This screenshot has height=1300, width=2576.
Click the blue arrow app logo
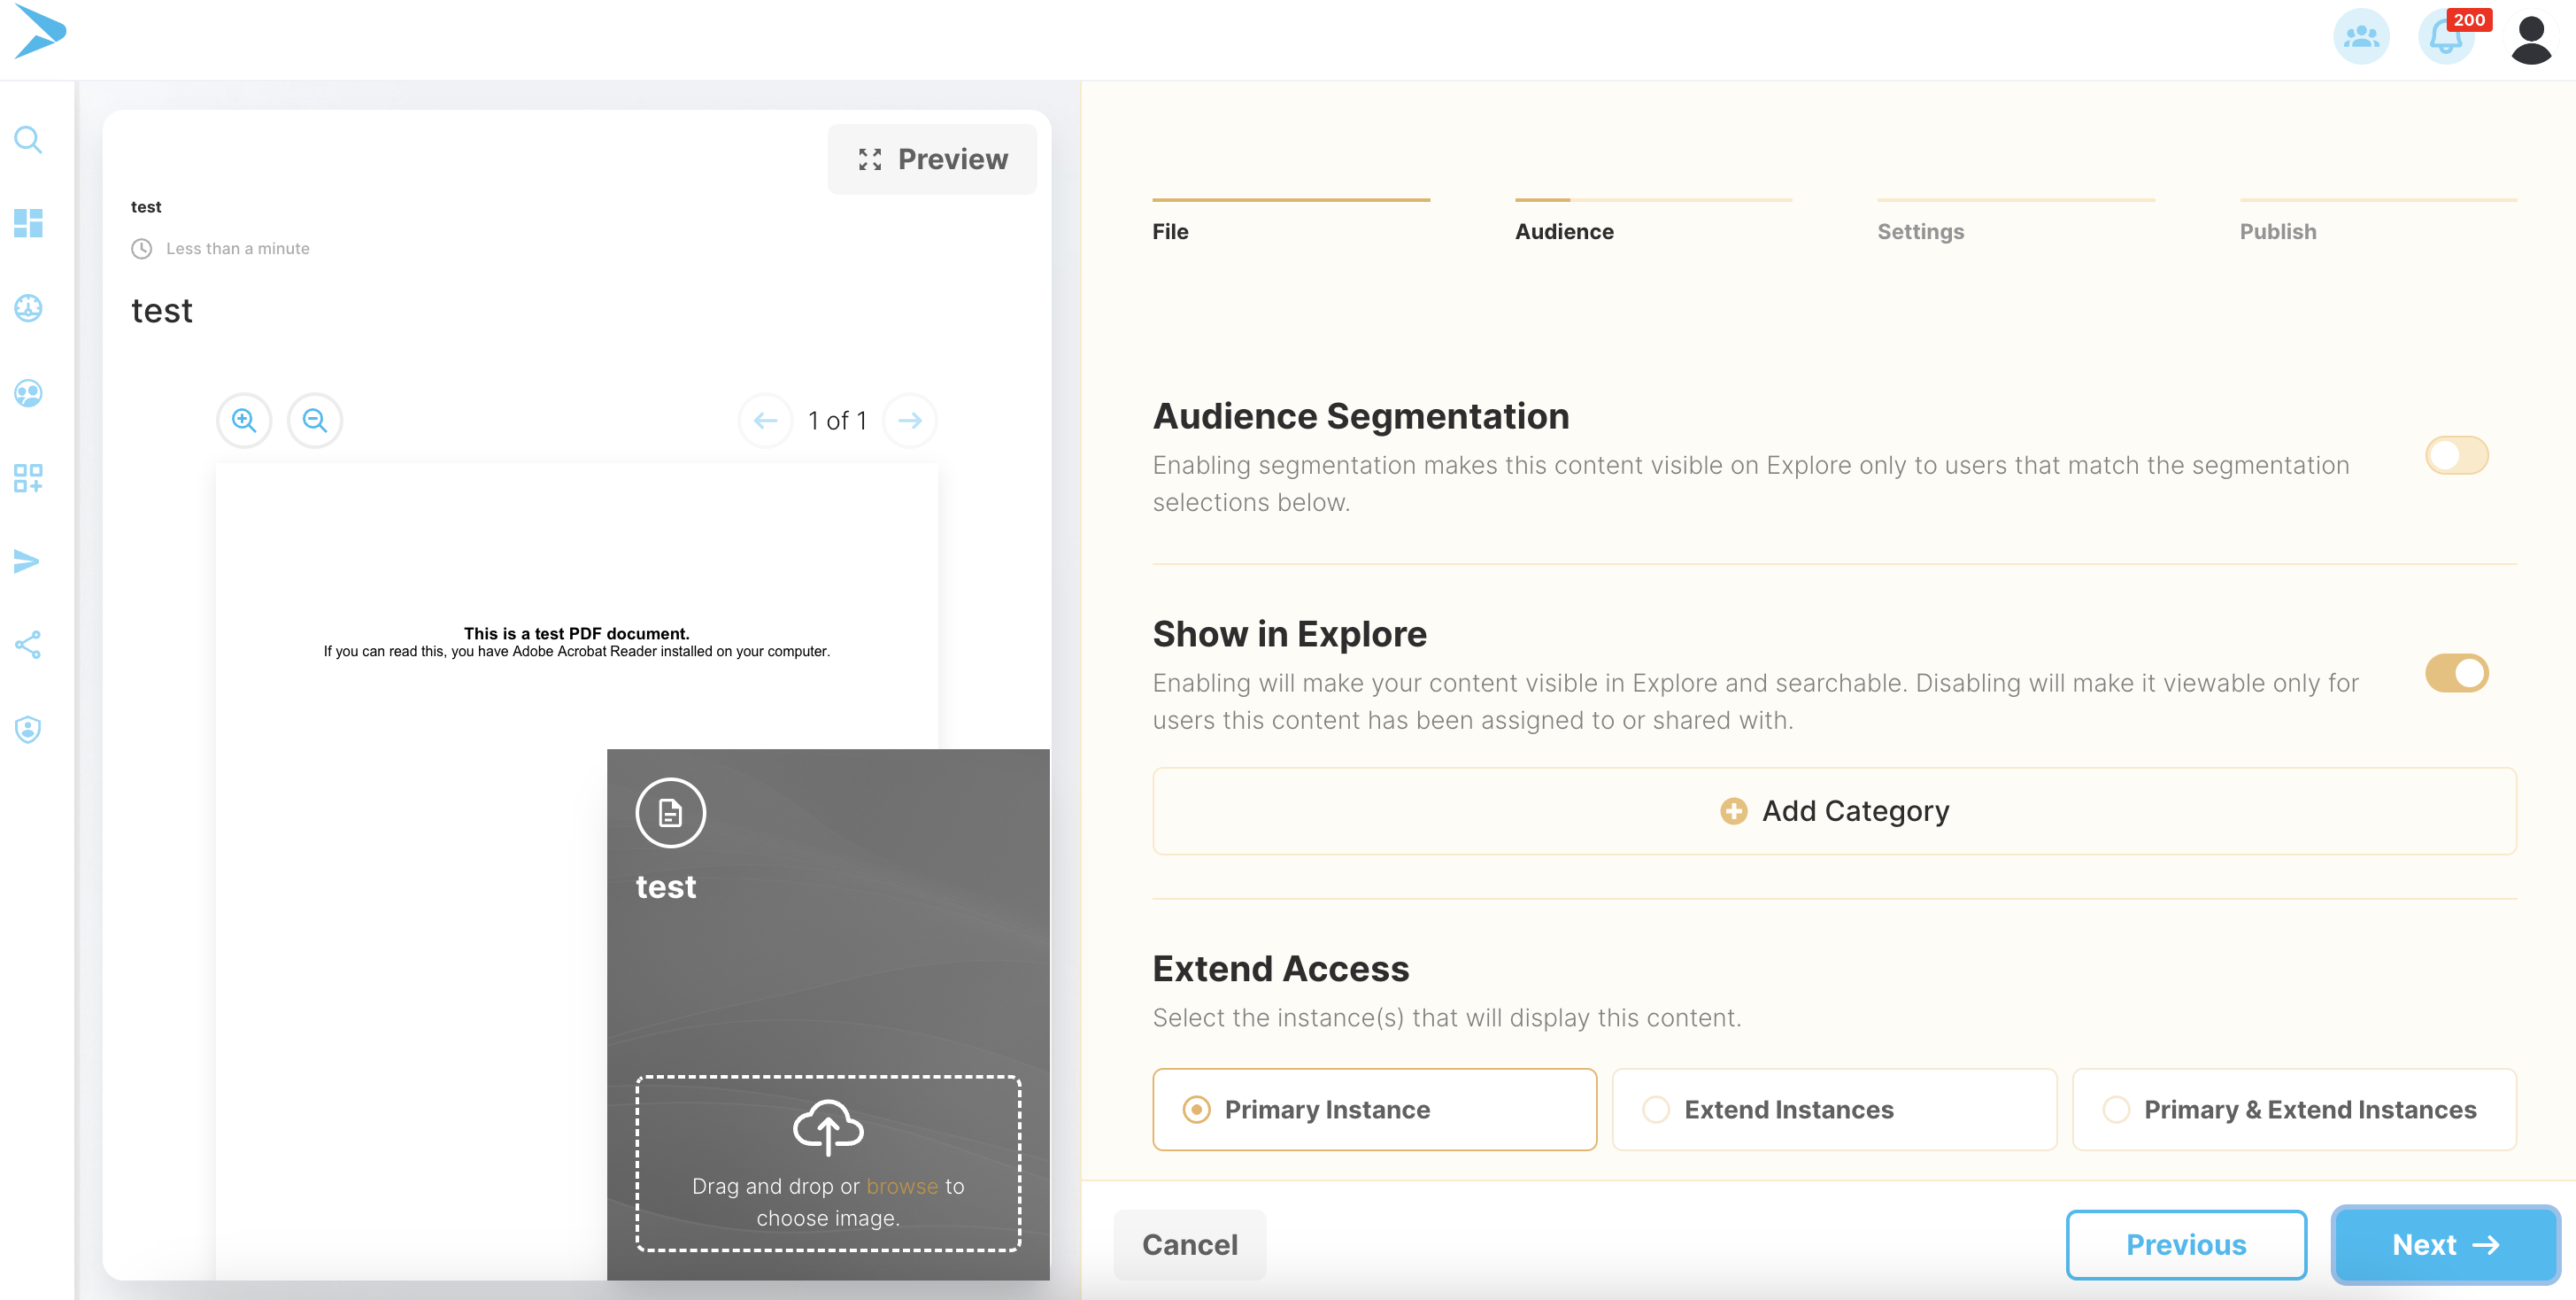pyautogui.click(x=40, y=31)
